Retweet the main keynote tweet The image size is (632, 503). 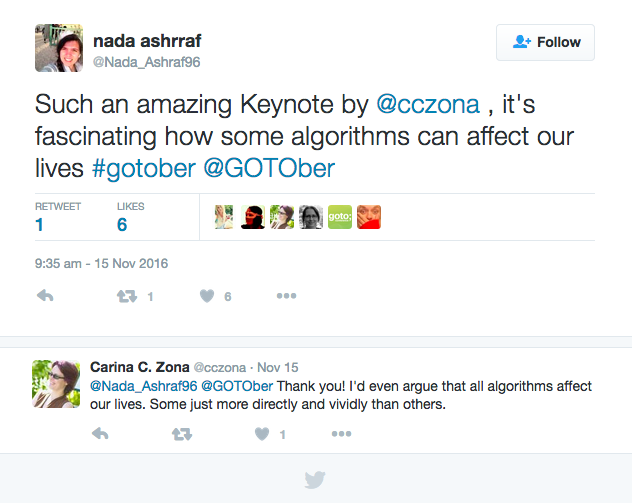127,297
